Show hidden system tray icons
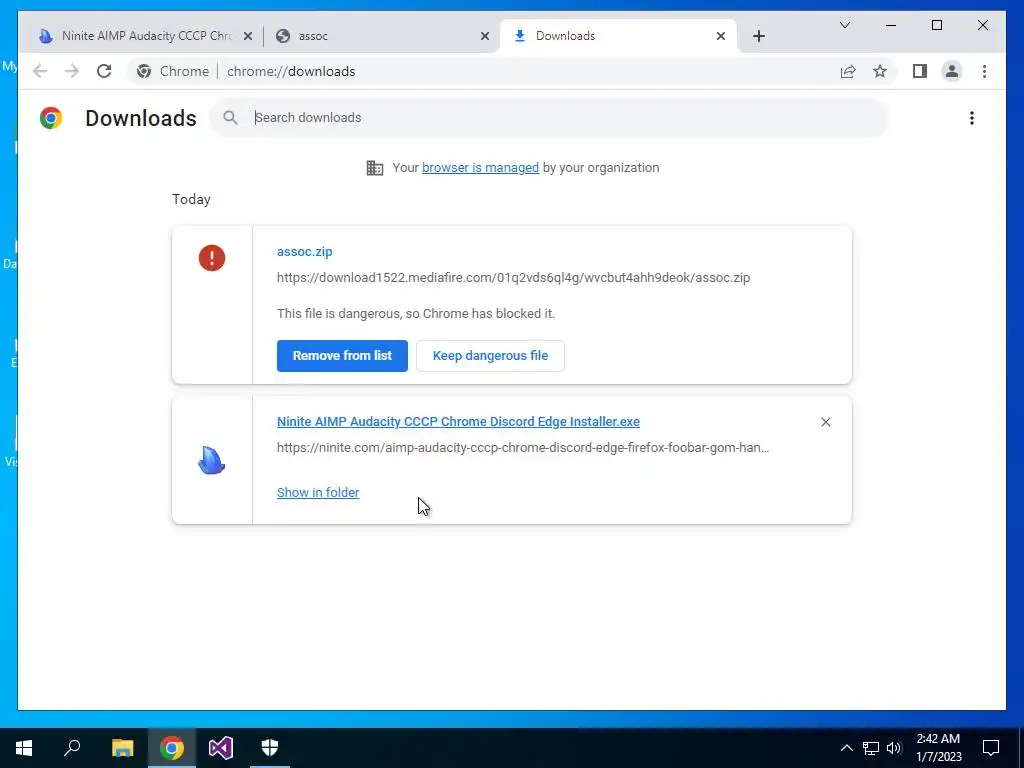1024x768 pixels. (x=846, y=748)
